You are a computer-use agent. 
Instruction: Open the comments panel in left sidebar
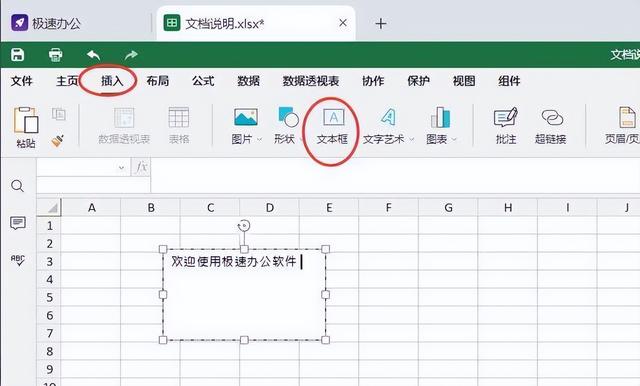coord(18,223)
